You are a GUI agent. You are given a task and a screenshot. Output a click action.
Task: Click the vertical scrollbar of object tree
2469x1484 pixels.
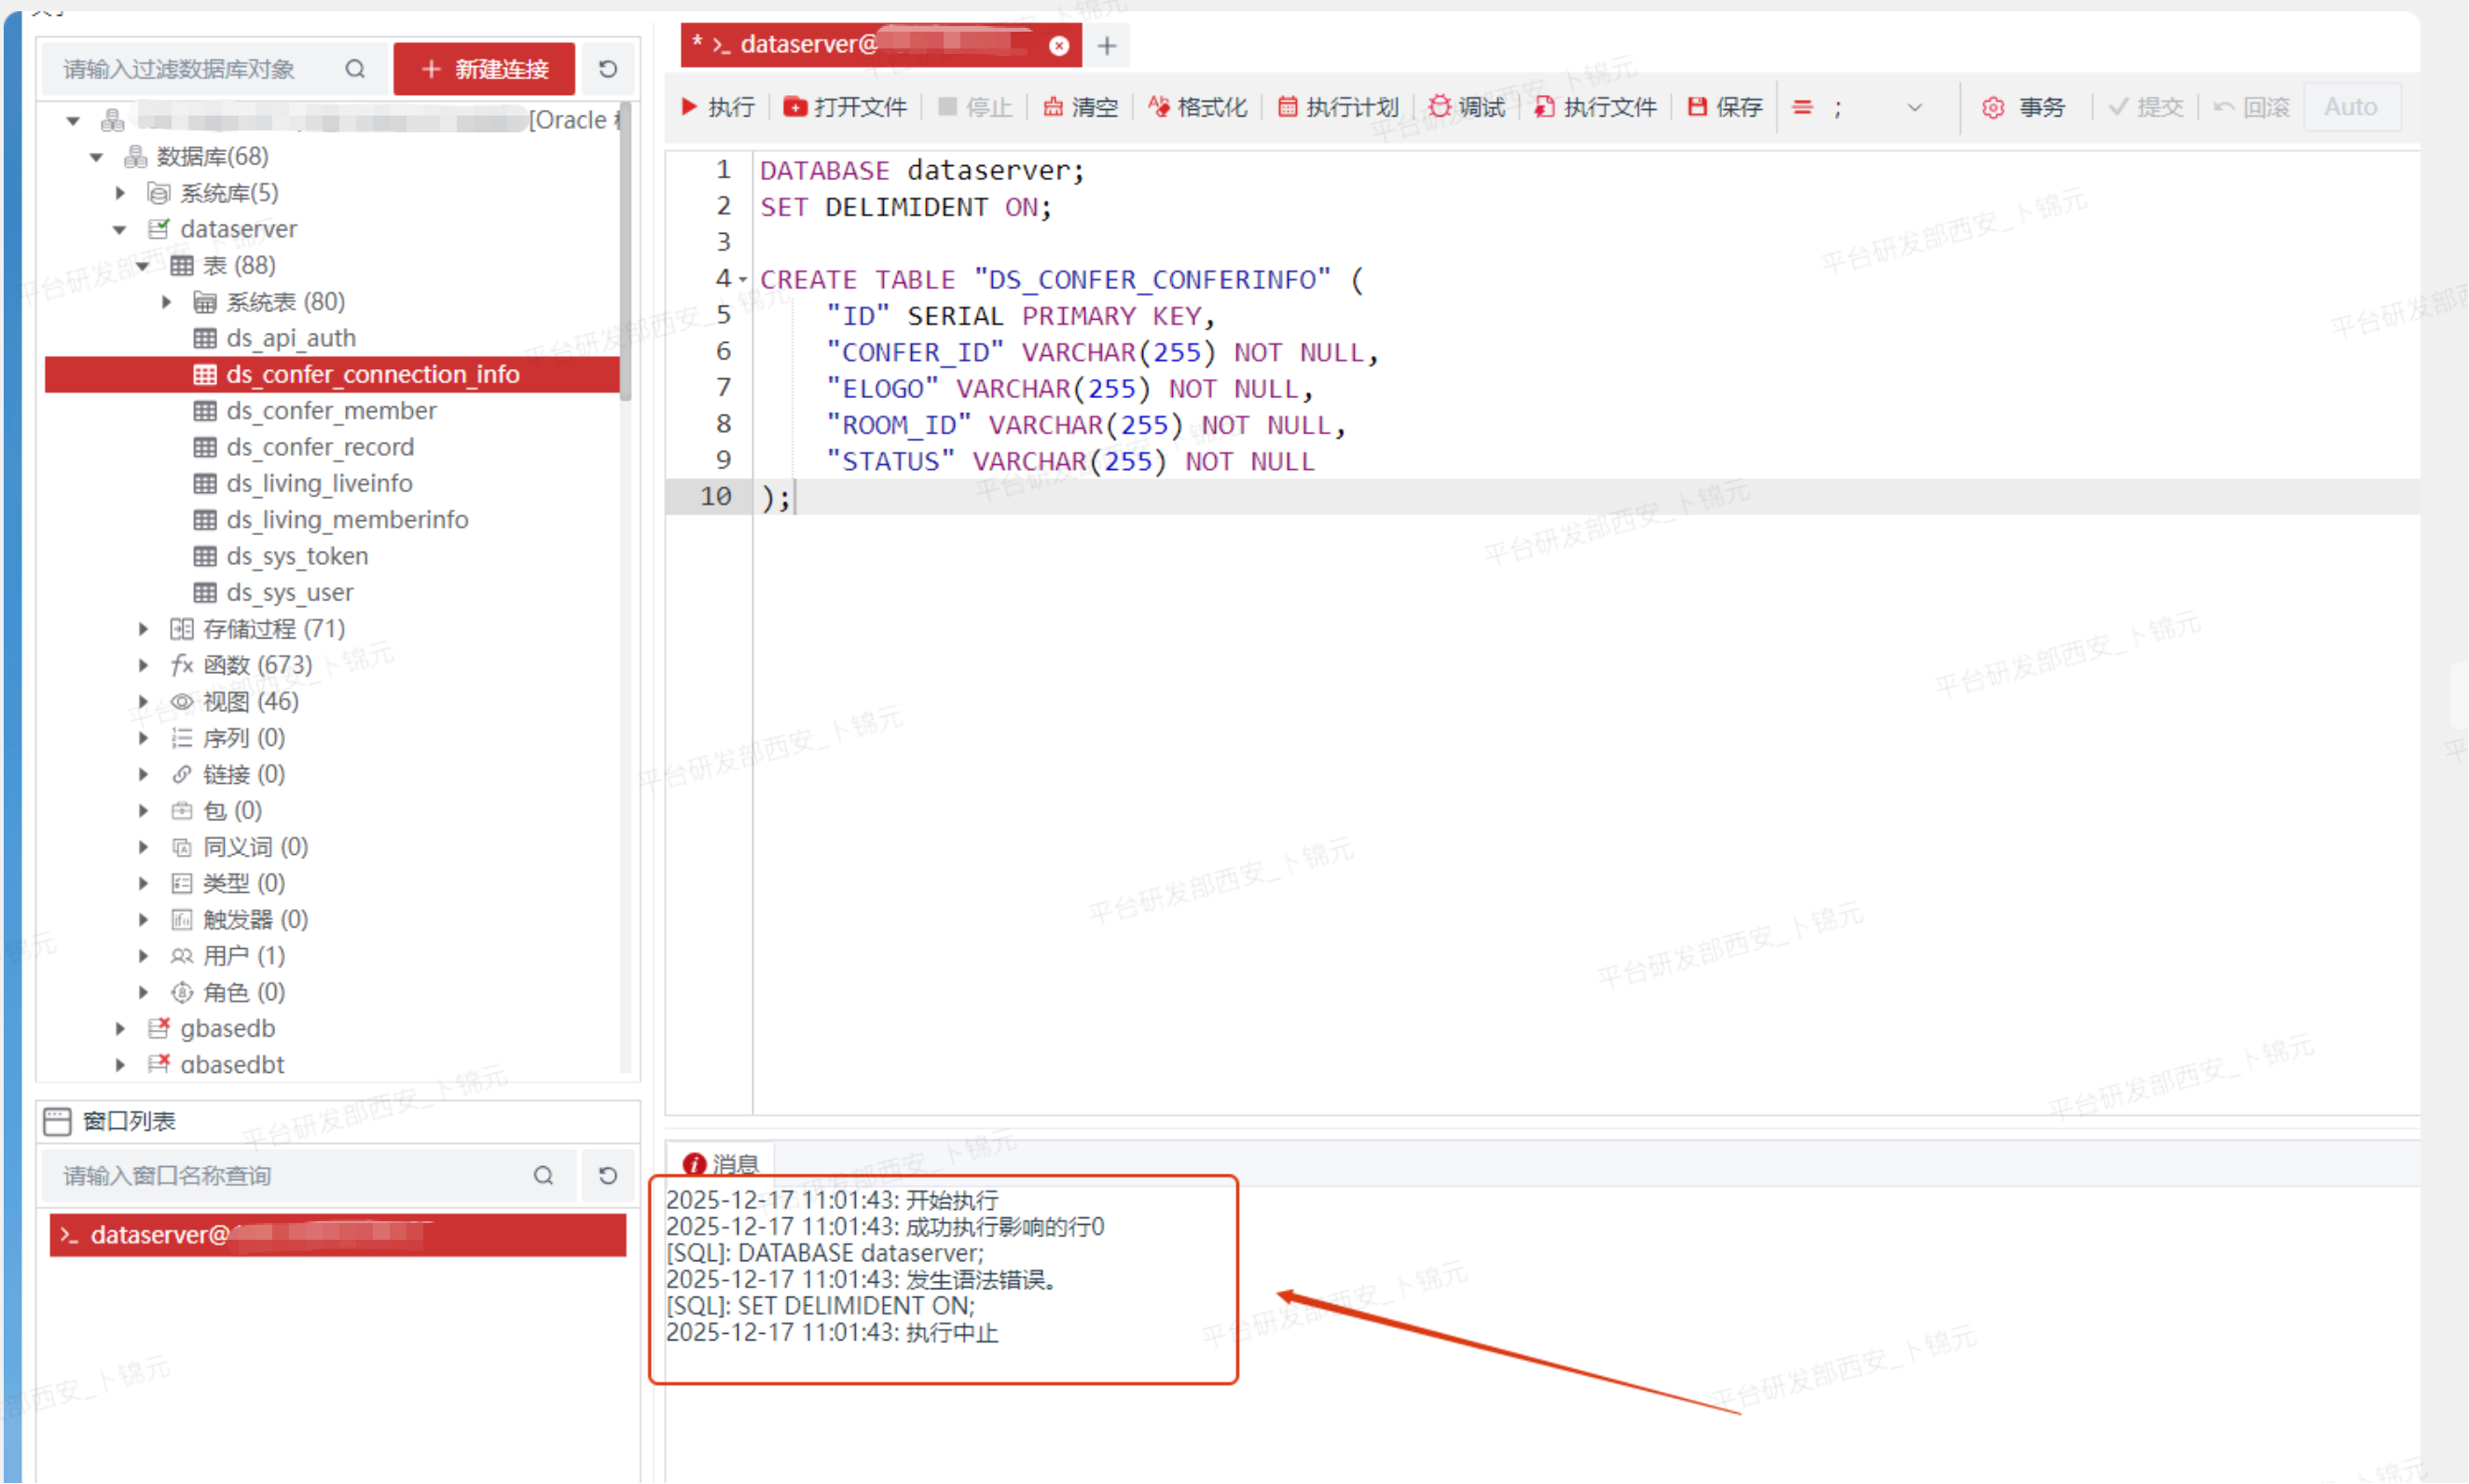[627, 250]
